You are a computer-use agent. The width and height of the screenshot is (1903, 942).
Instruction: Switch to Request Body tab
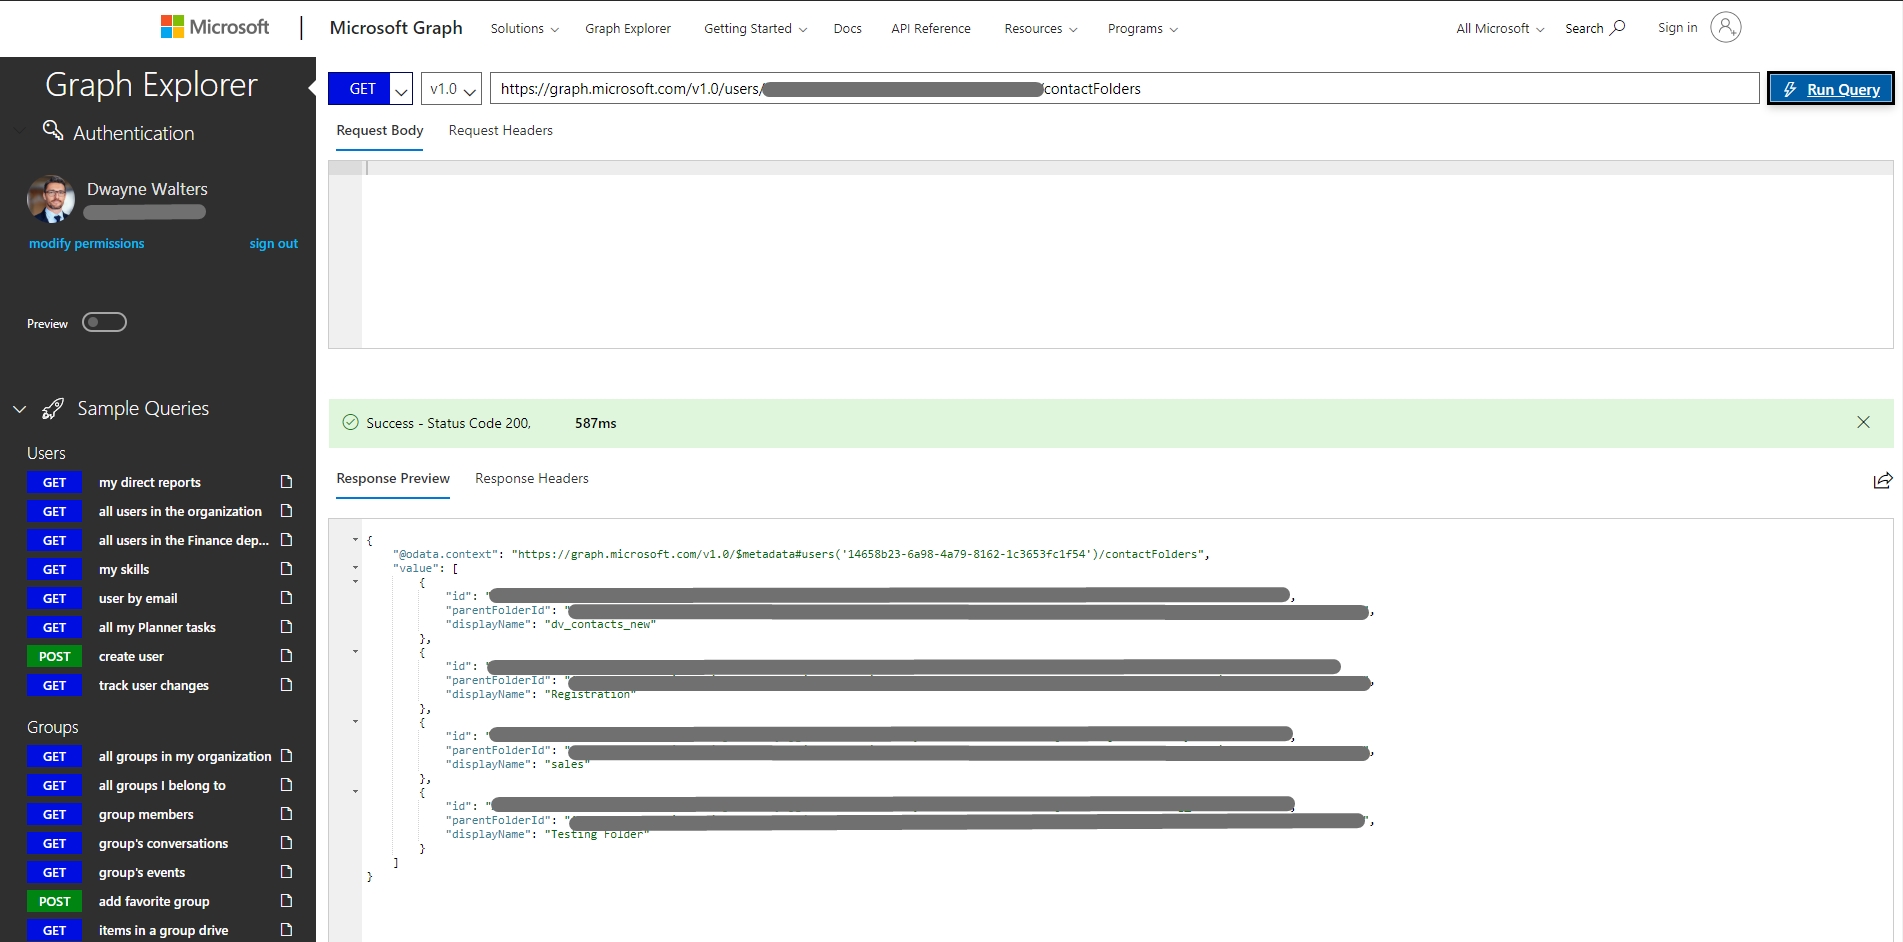pos(380,130)
